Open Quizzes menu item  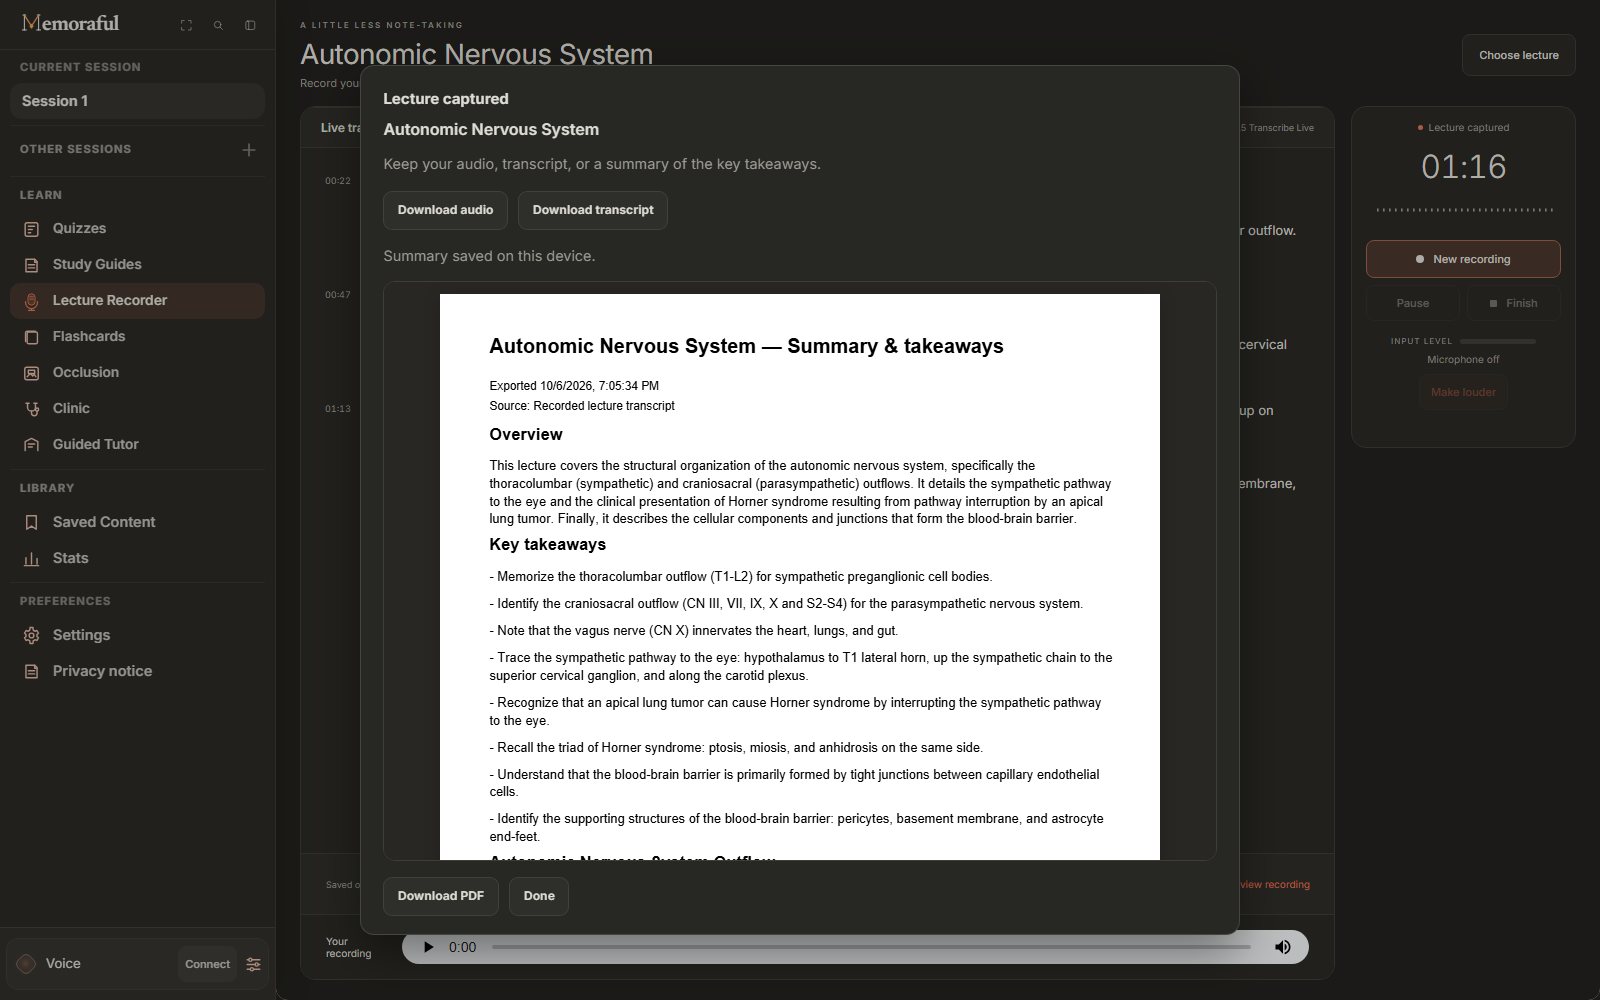[x=137, y=229]
